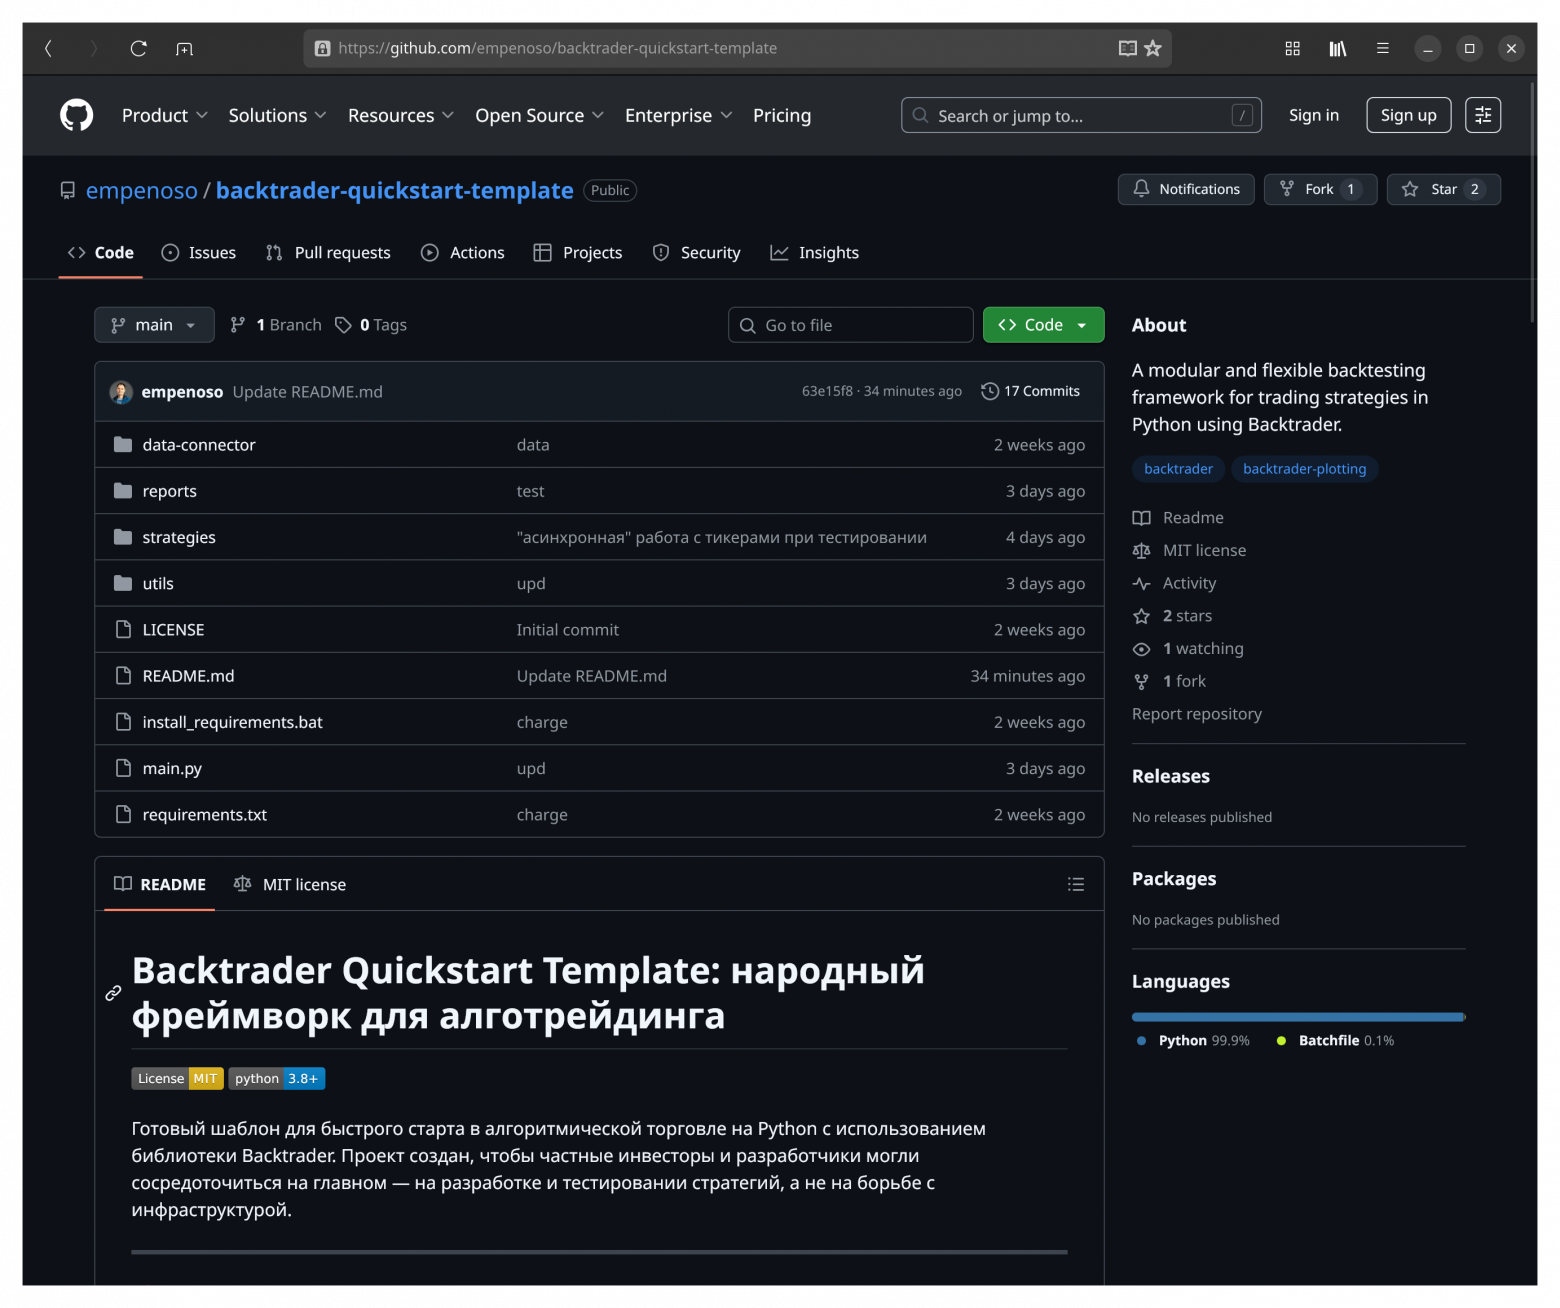Open browser hamburger menu
Viewport: 1560px width, 1308px height.
point(1383,48)
